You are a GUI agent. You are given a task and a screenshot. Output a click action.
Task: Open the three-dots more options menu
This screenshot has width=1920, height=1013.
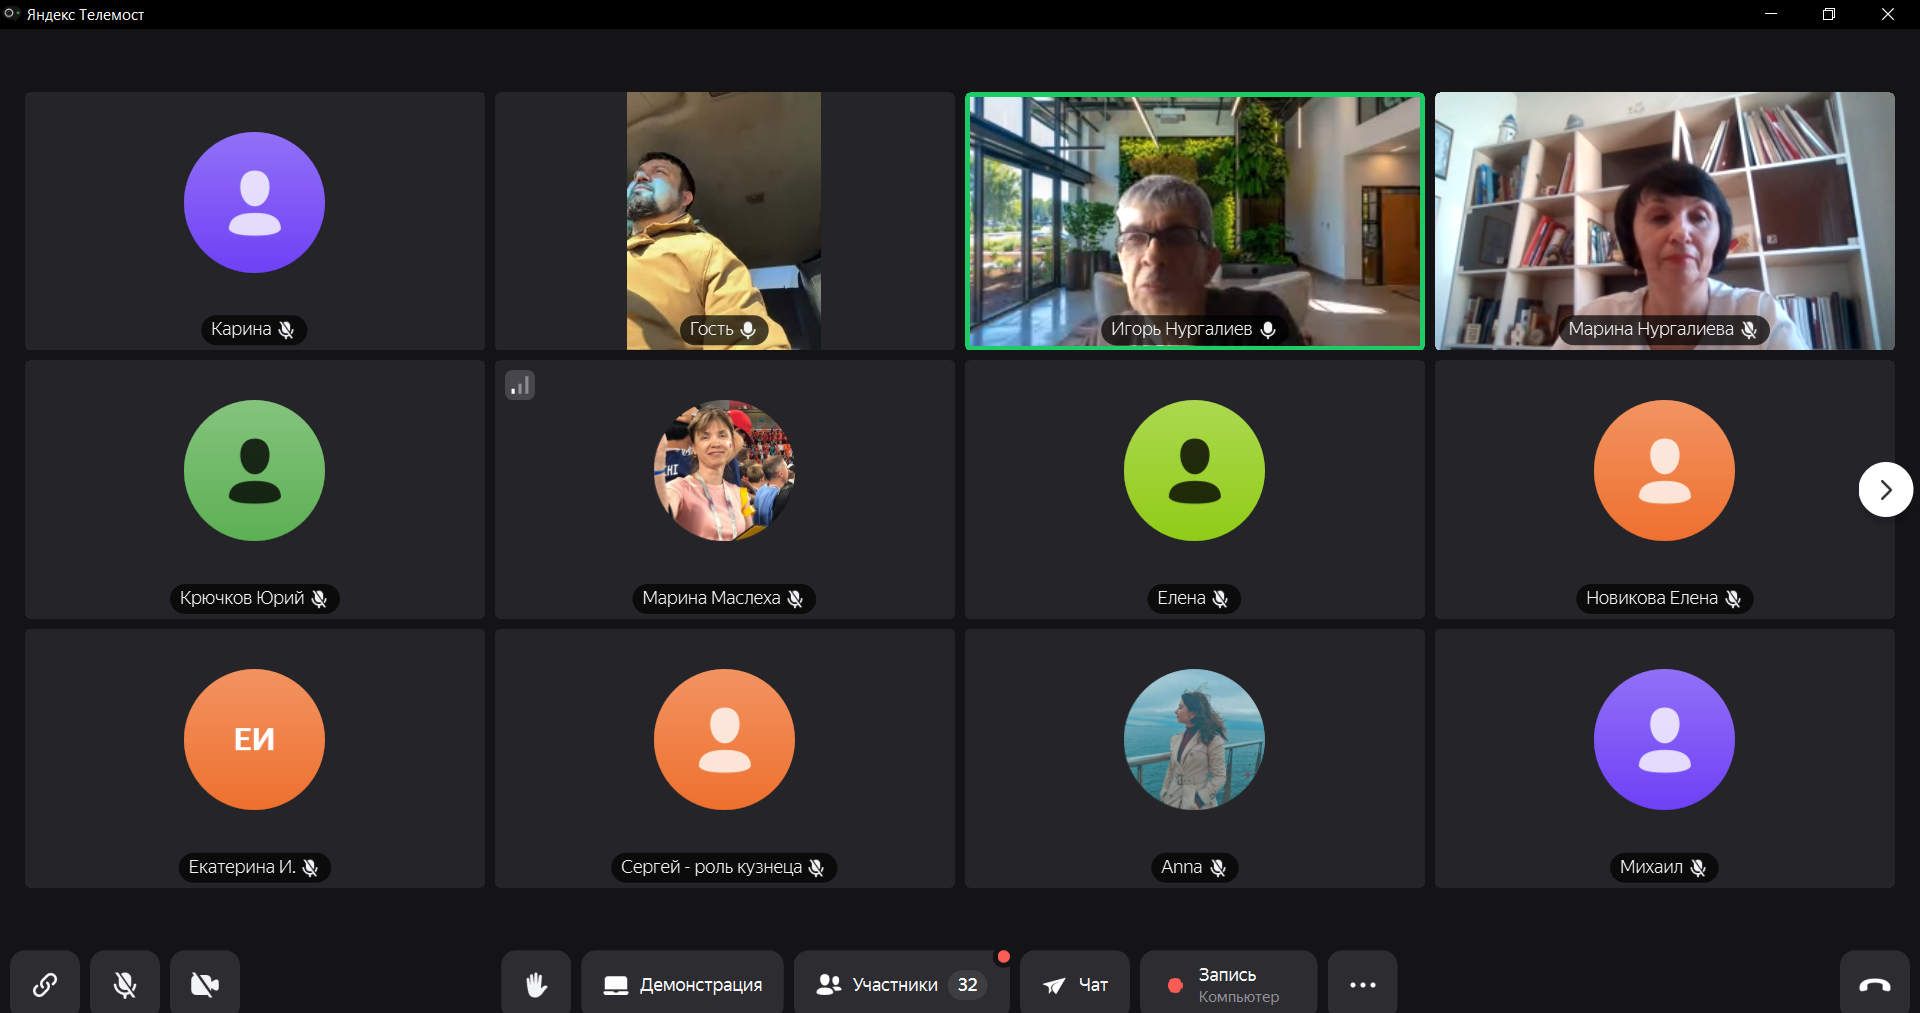1362,984
